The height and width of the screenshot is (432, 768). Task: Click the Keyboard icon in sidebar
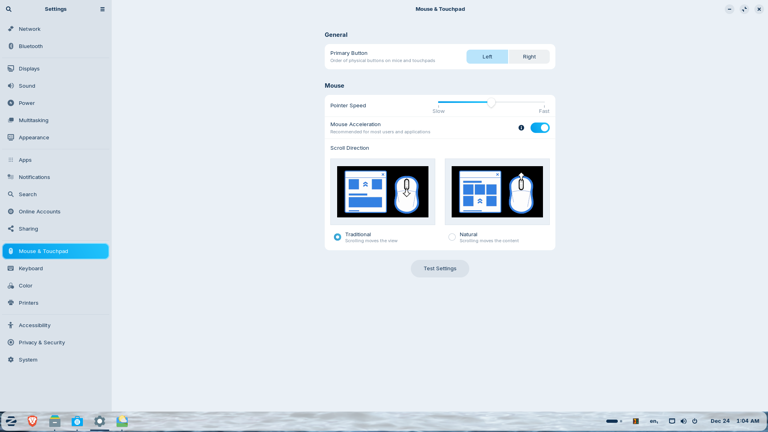[x=11, y=268]
